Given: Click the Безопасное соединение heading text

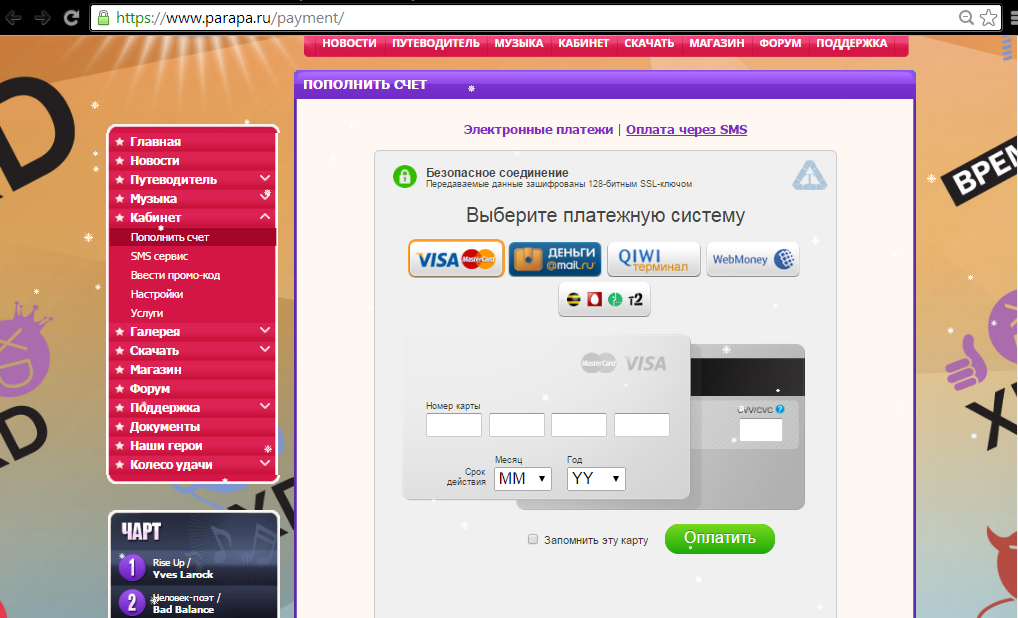Looking at the screenshot, I should [x=497, y=173].
